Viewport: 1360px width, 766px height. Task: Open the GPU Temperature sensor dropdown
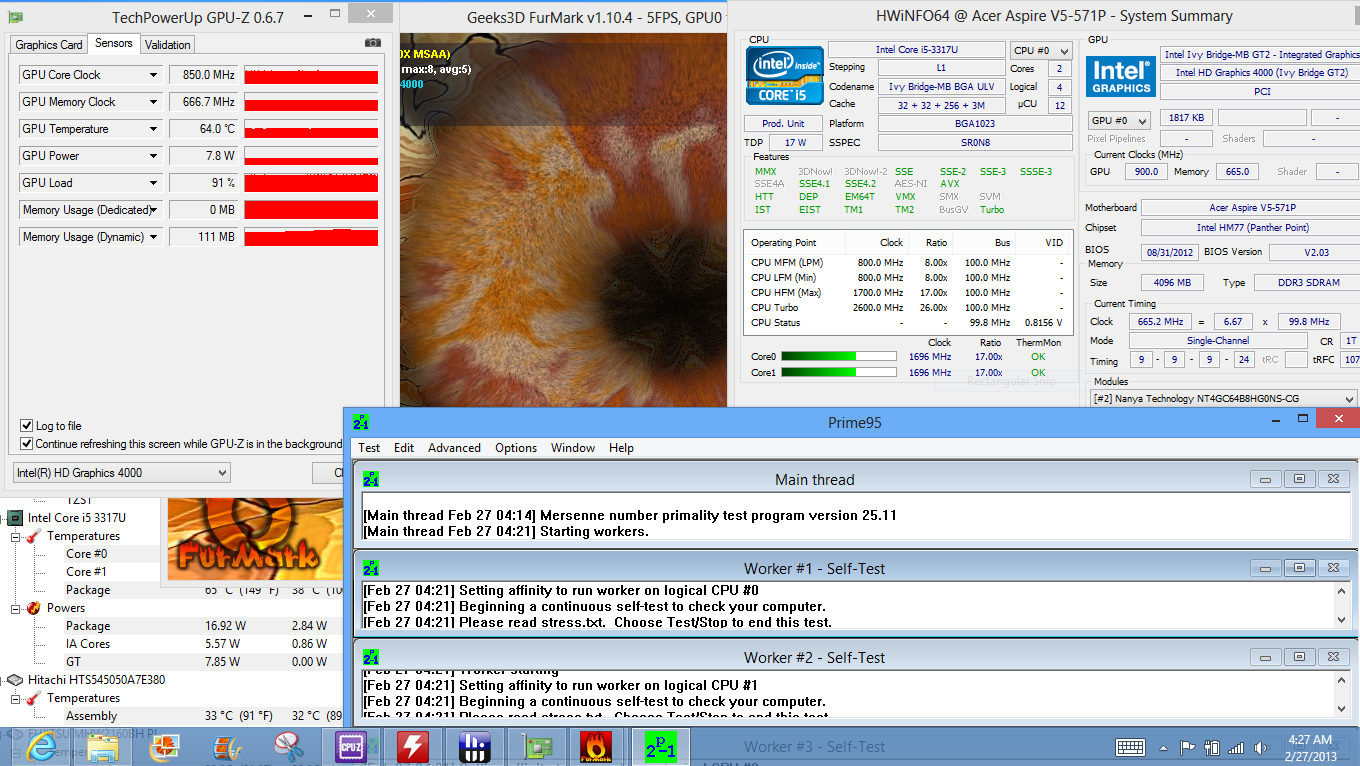pos(153,129)
